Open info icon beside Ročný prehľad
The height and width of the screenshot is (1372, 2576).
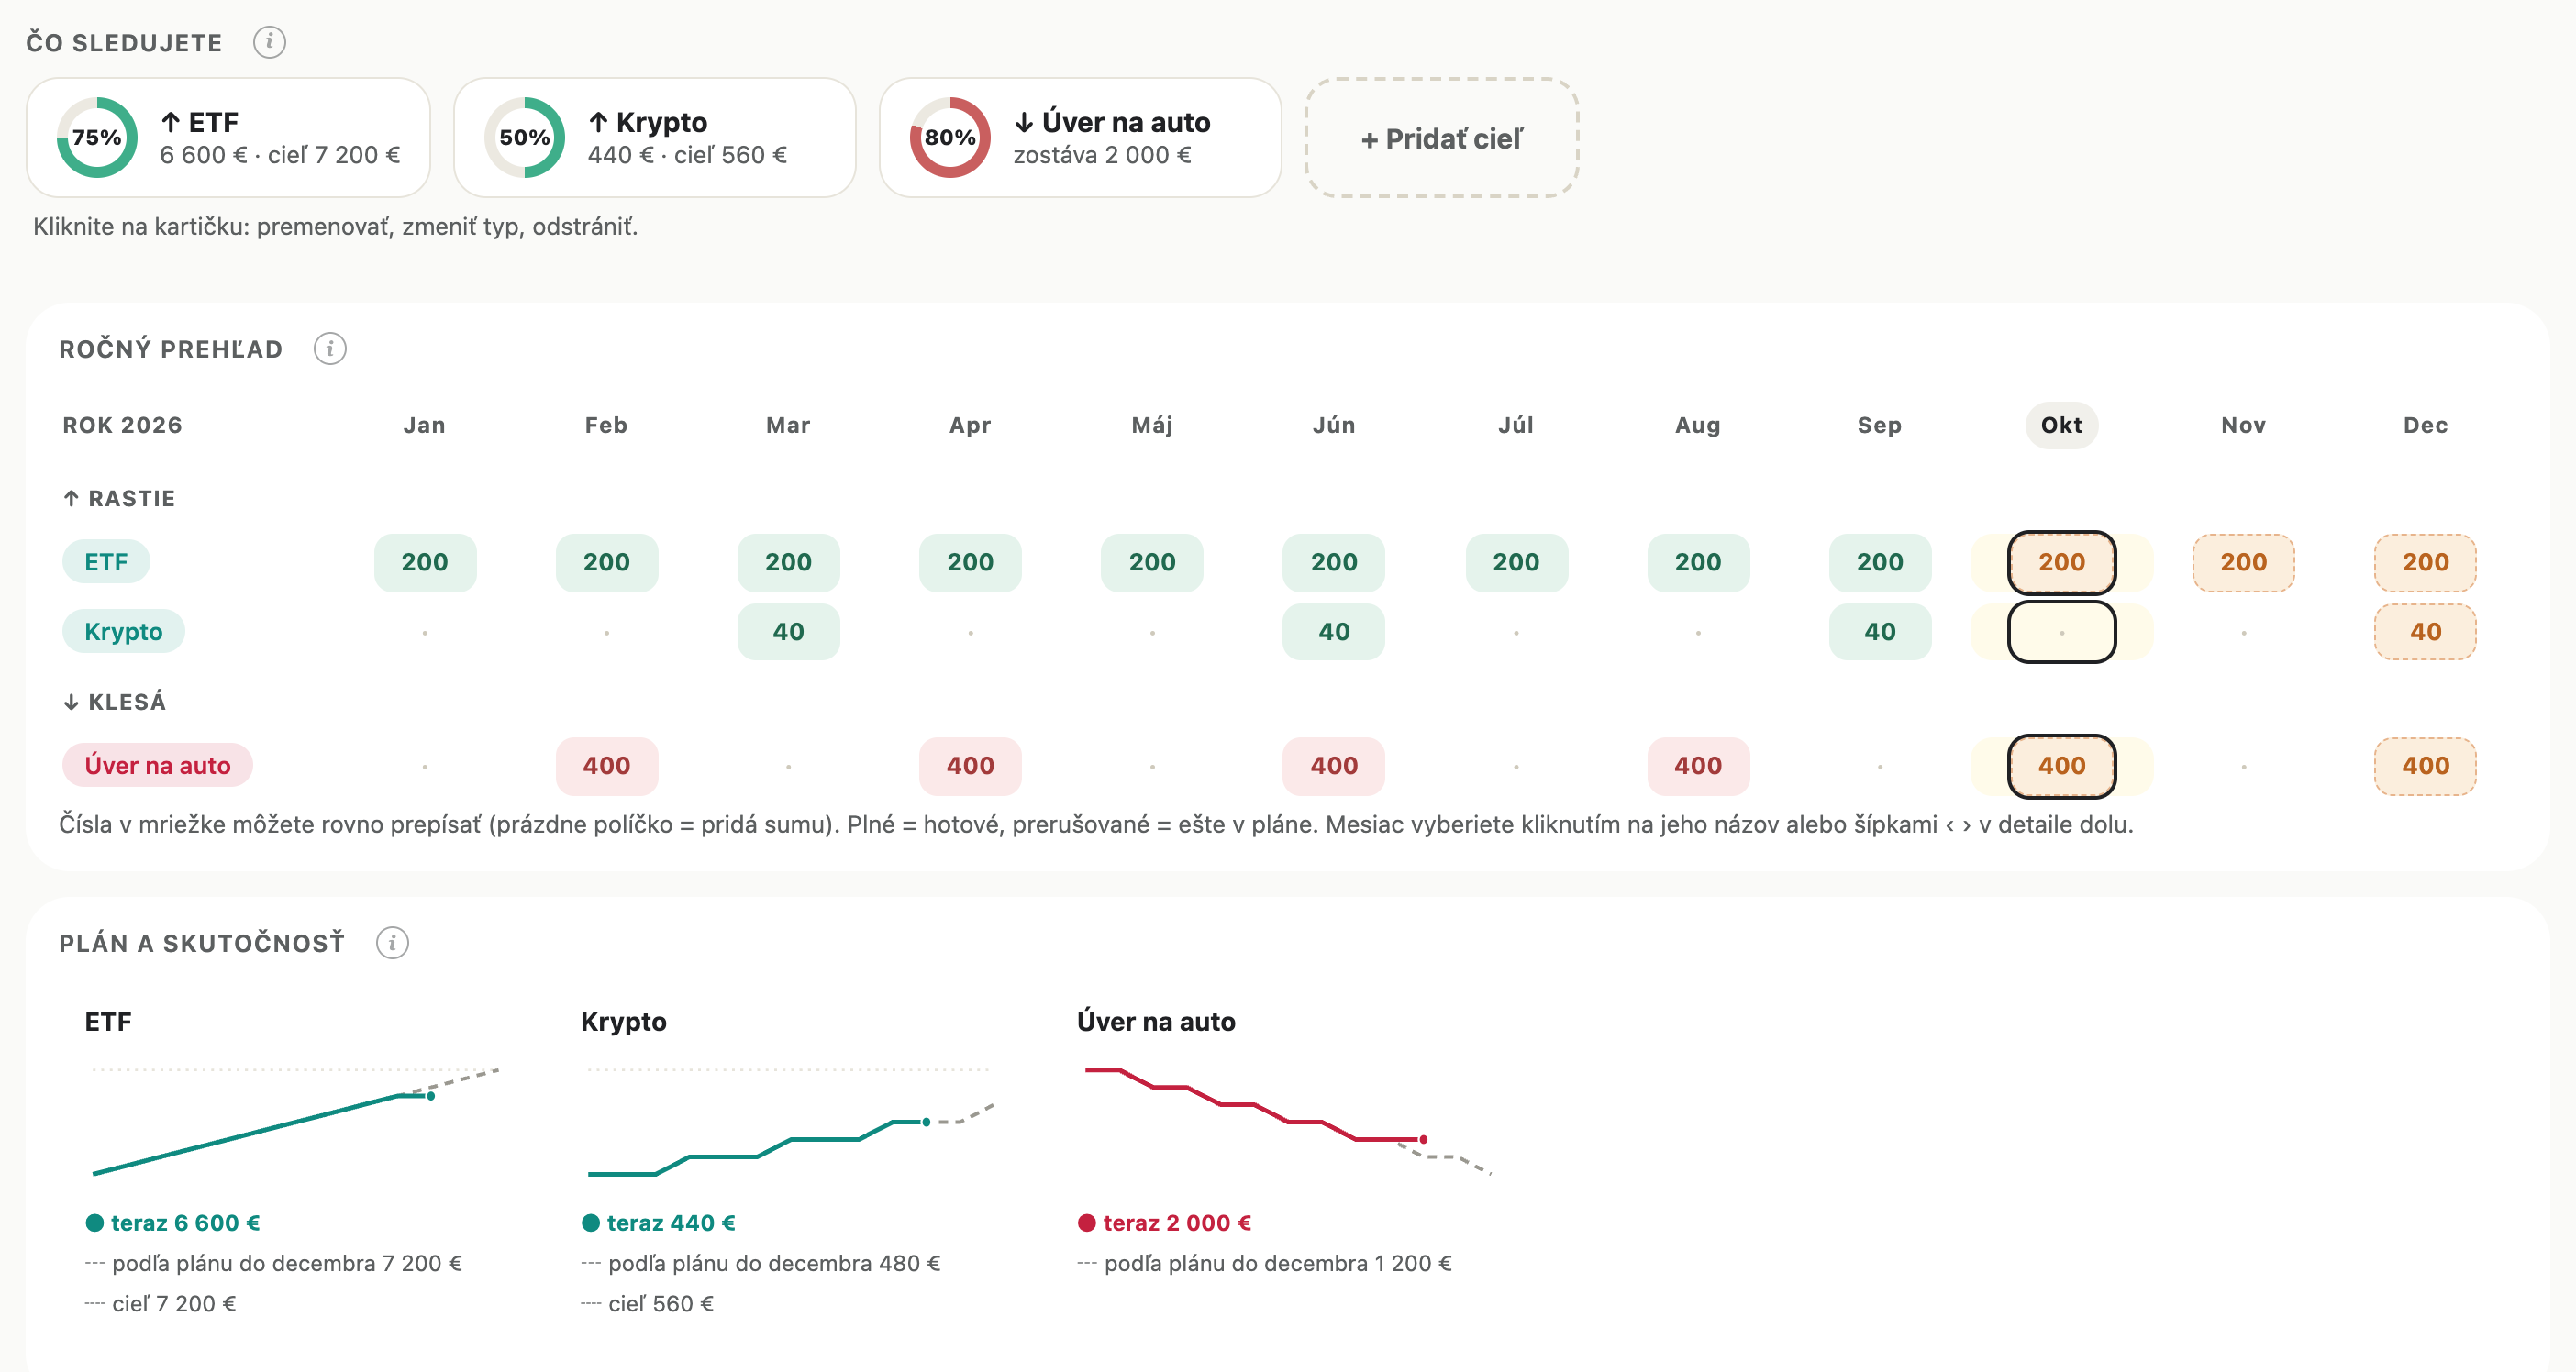pos(330,349)
